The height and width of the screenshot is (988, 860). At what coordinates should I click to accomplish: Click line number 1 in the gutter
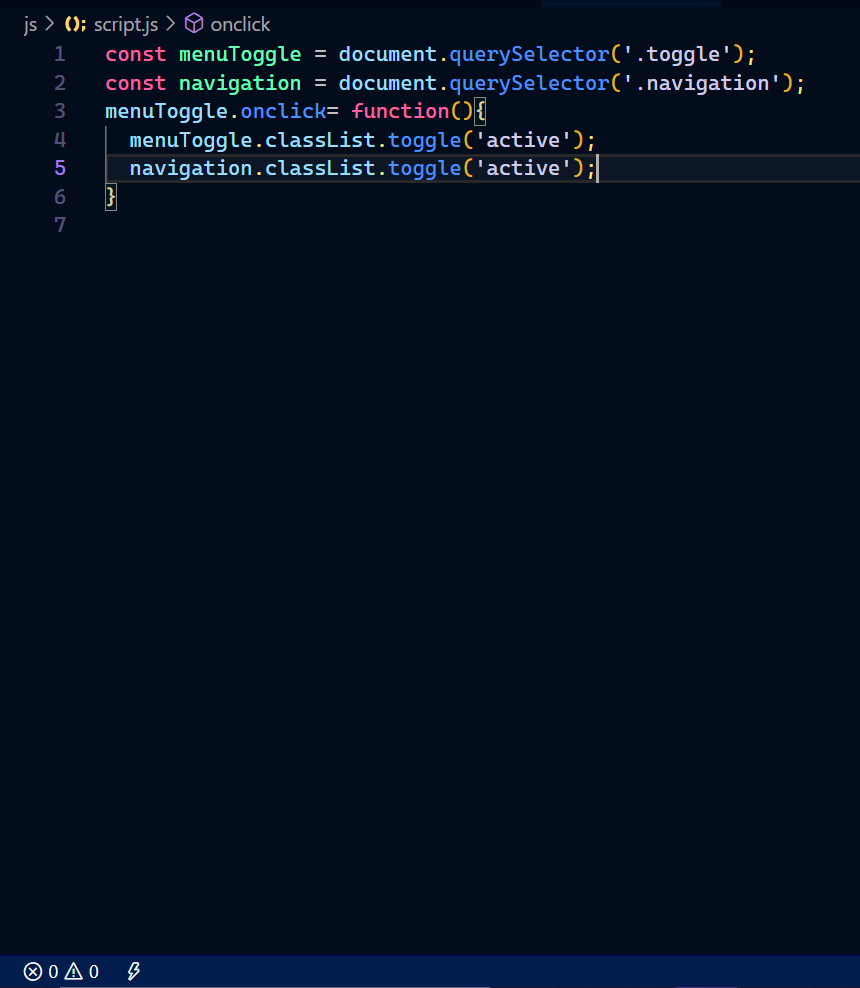tap(60, 54)
